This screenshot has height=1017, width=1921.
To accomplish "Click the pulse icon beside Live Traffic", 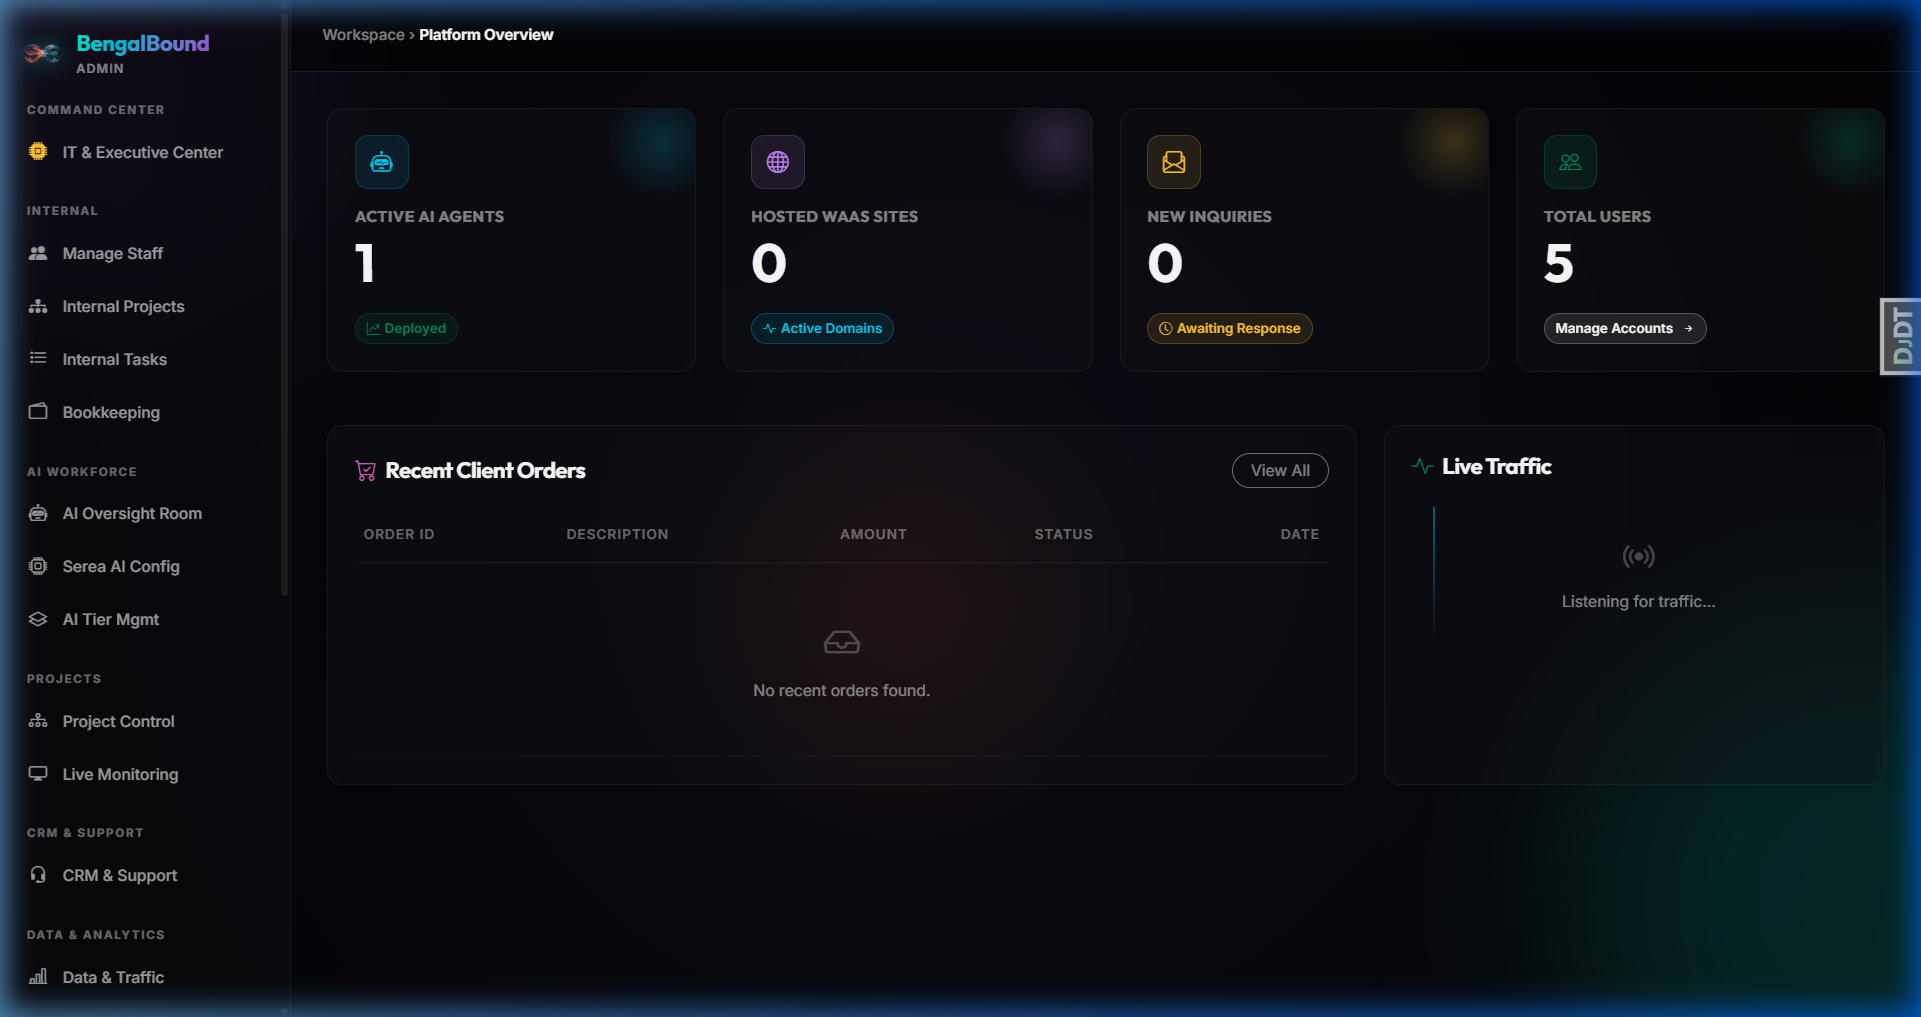I will (x=1422, y=466).
